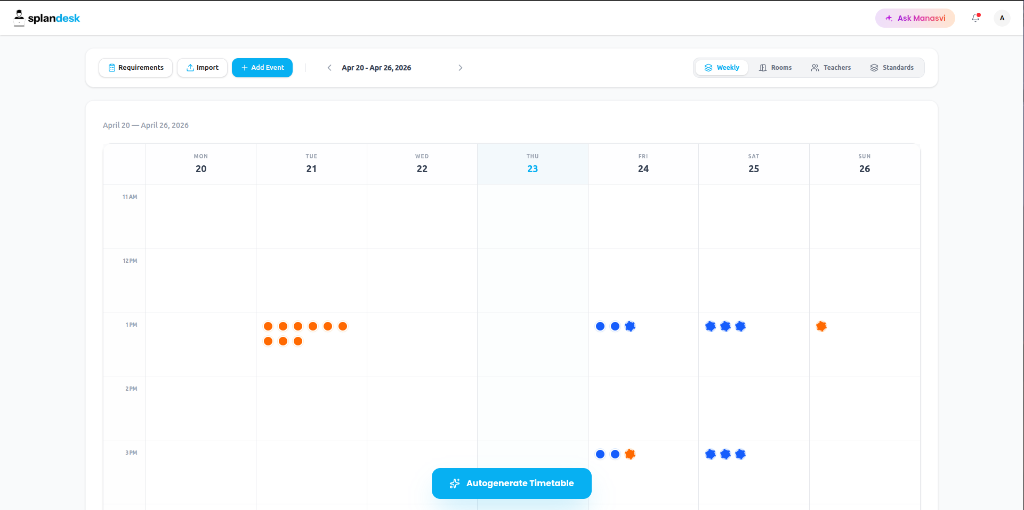Click fourth orange dot in Tuesday's top row
1024x510 pixels.
(x=313, y=326)
